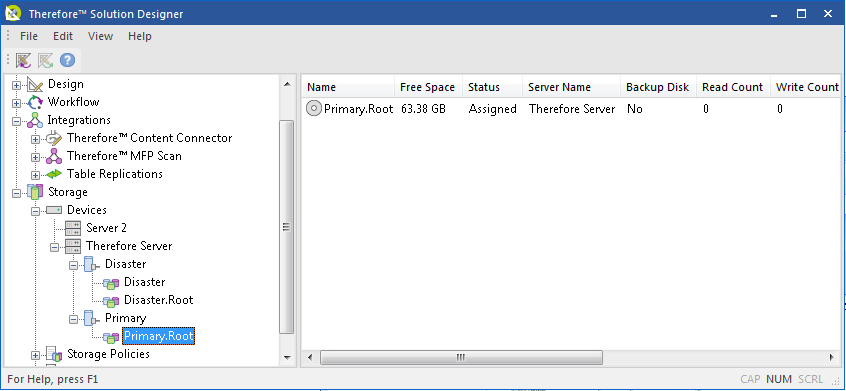Click the disc icon beside Primary.Root row
846x391 pixels.
pos(313,108)
